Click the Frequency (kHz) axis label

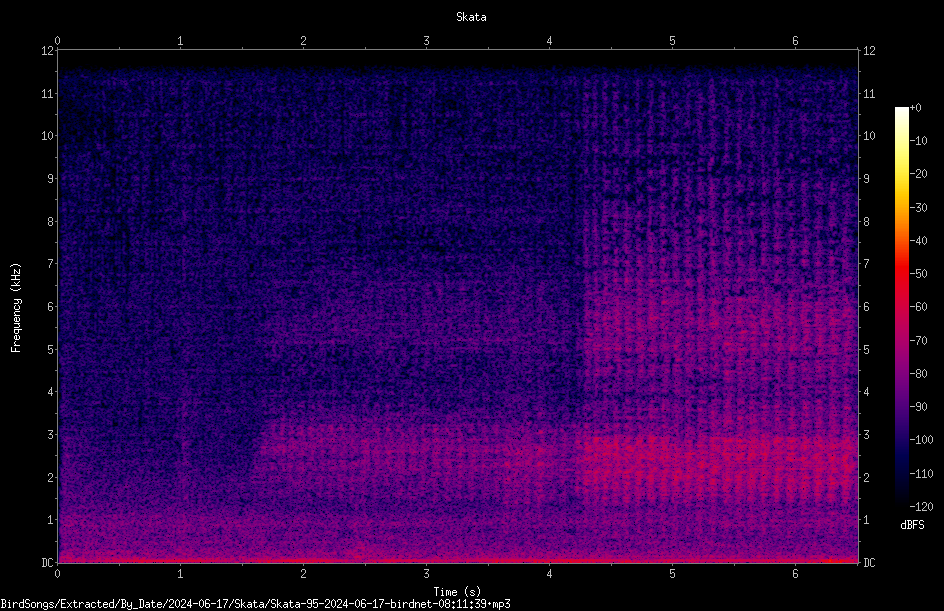point(16,308)
